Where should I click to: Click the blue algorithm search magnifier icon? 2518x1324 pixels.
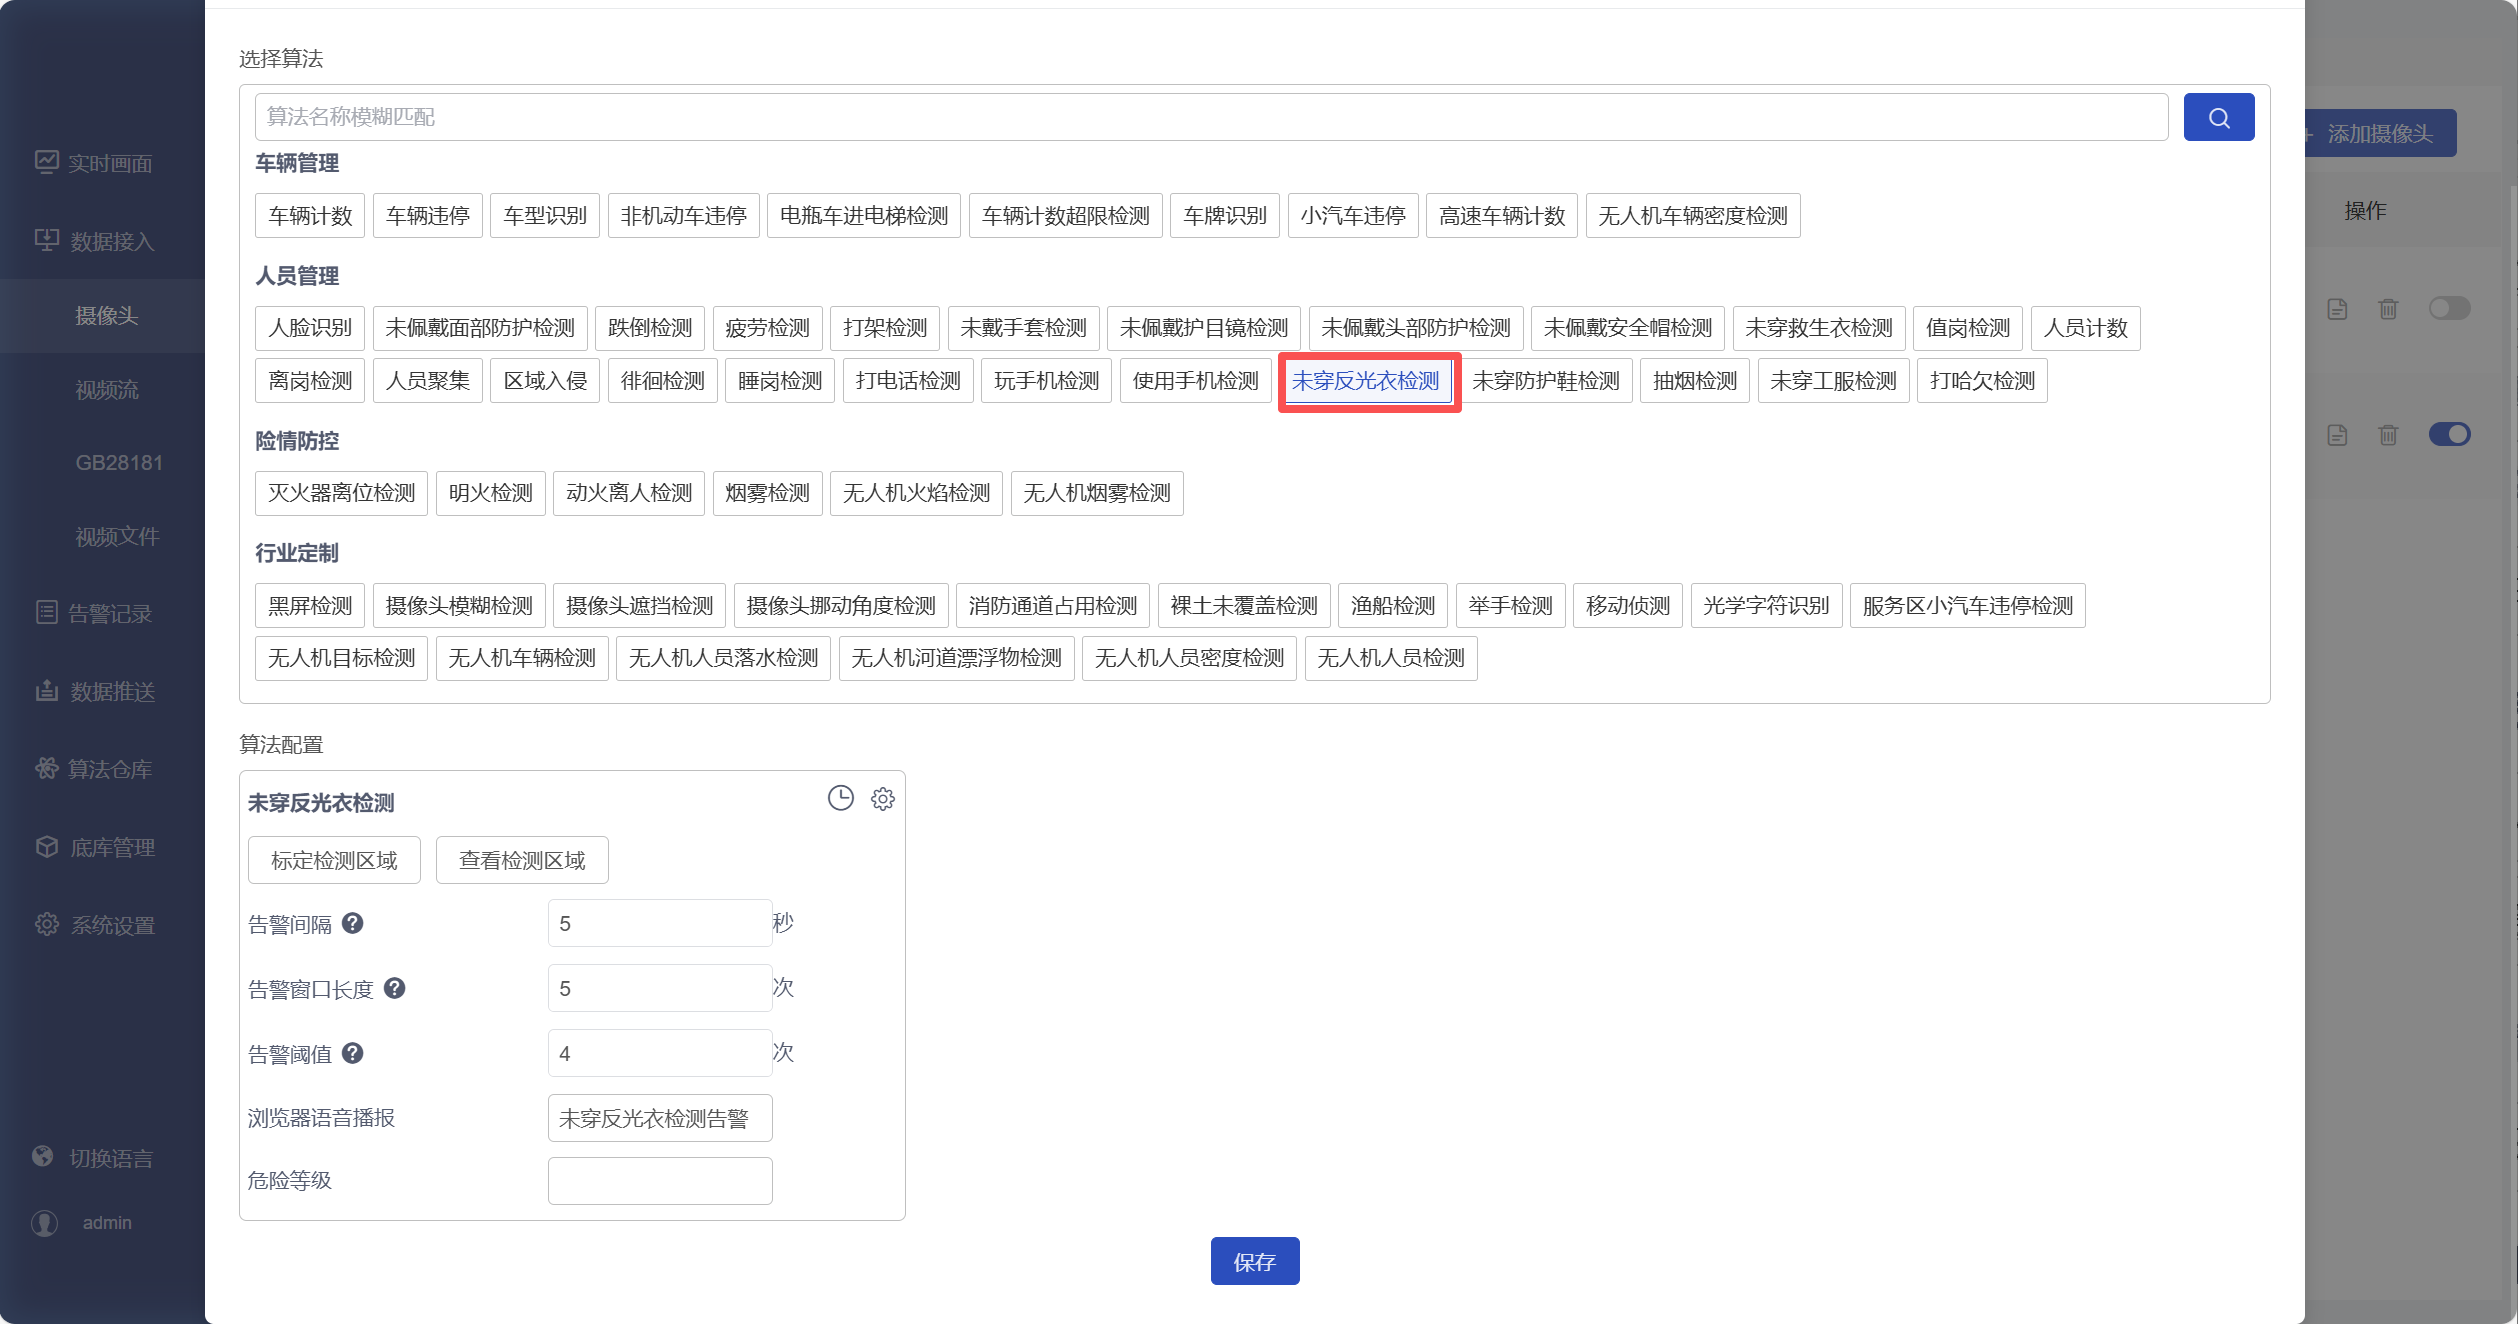coord(2218,117)
